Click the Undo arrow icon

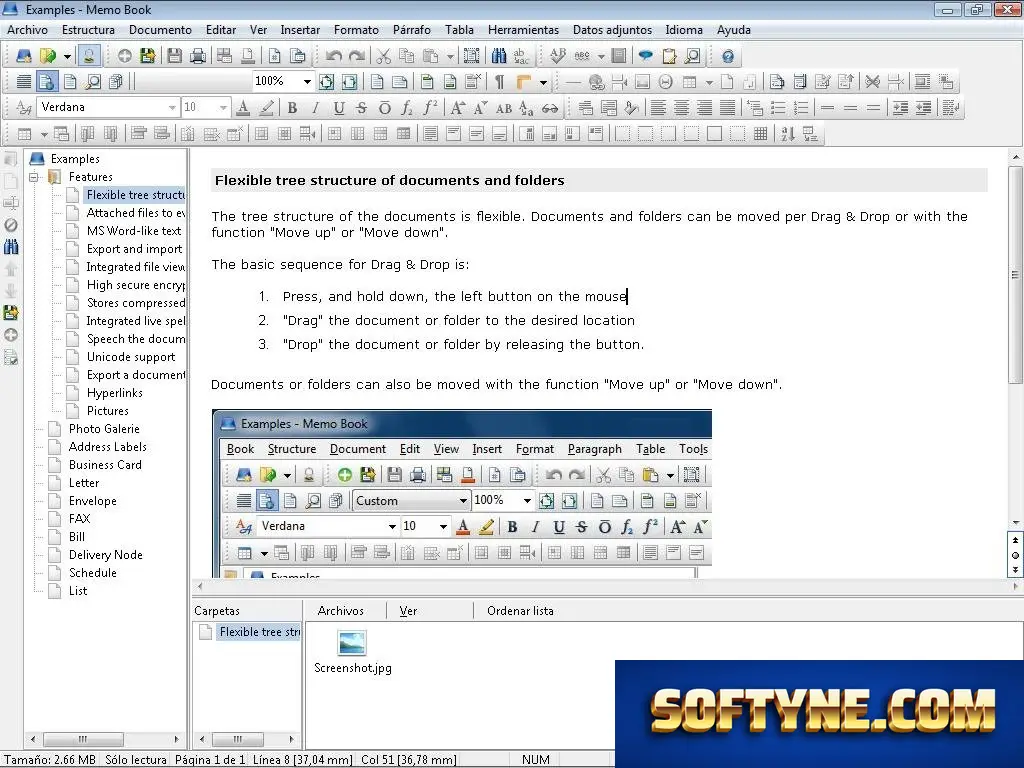click(x=334, y=56)
